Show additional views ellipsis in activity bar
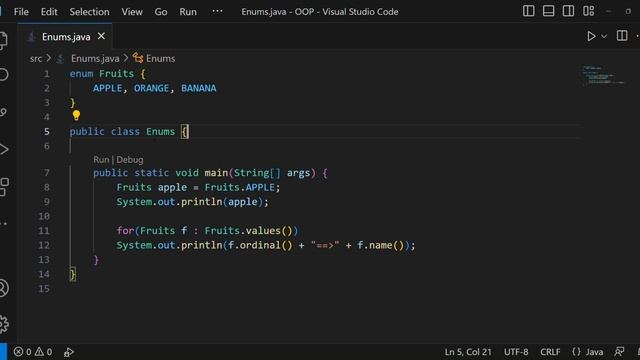This screenshot has width=640, height=360. coord(4,224)
